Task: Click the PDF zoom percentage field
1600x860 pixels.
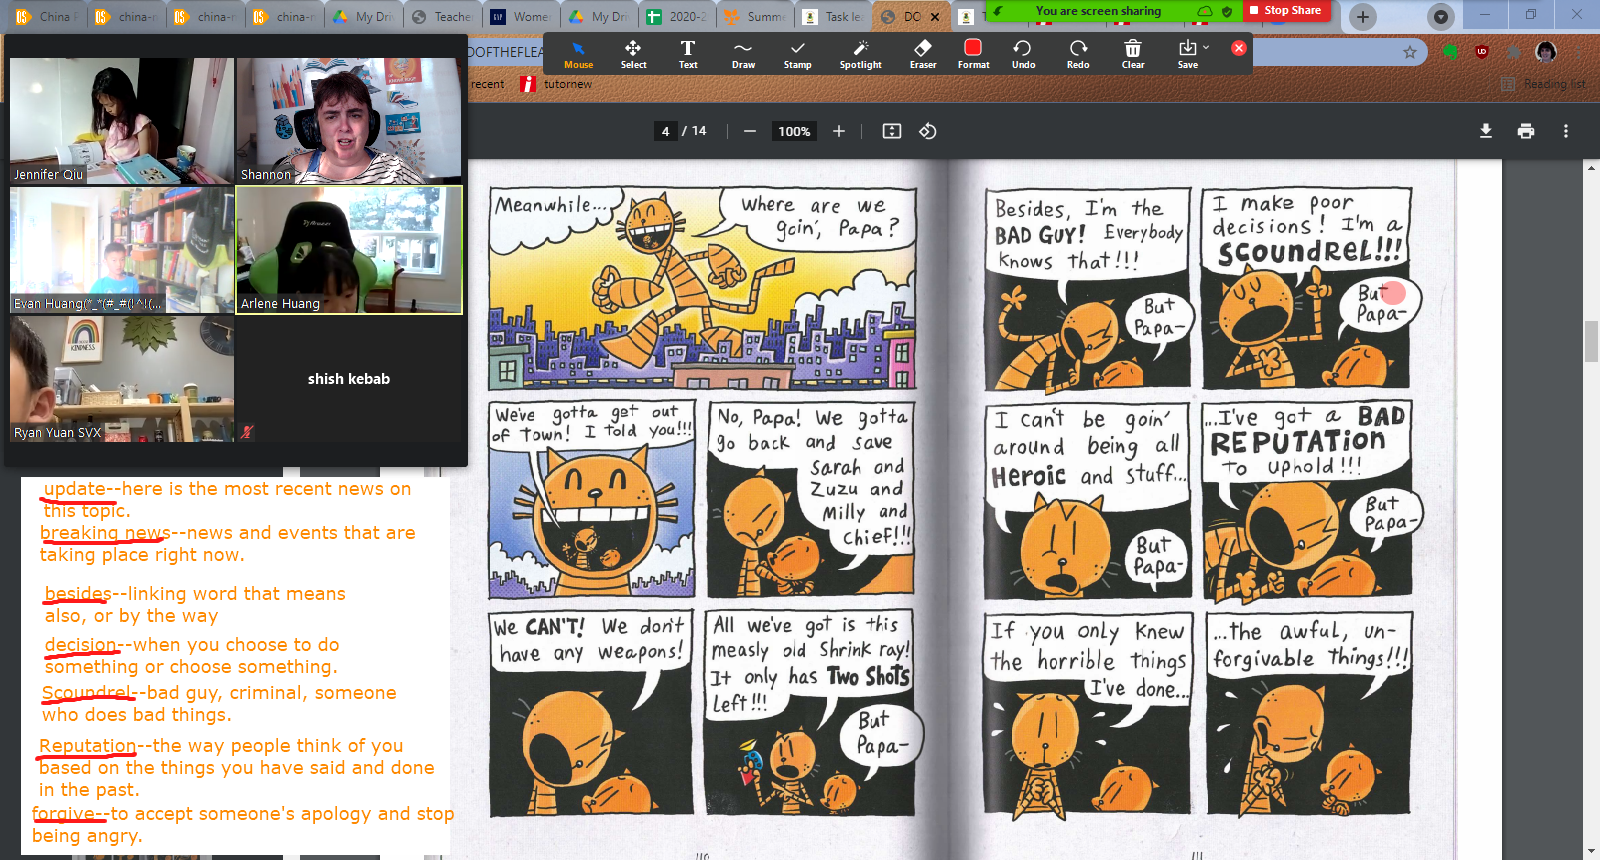Action: (x=794, y=131)
